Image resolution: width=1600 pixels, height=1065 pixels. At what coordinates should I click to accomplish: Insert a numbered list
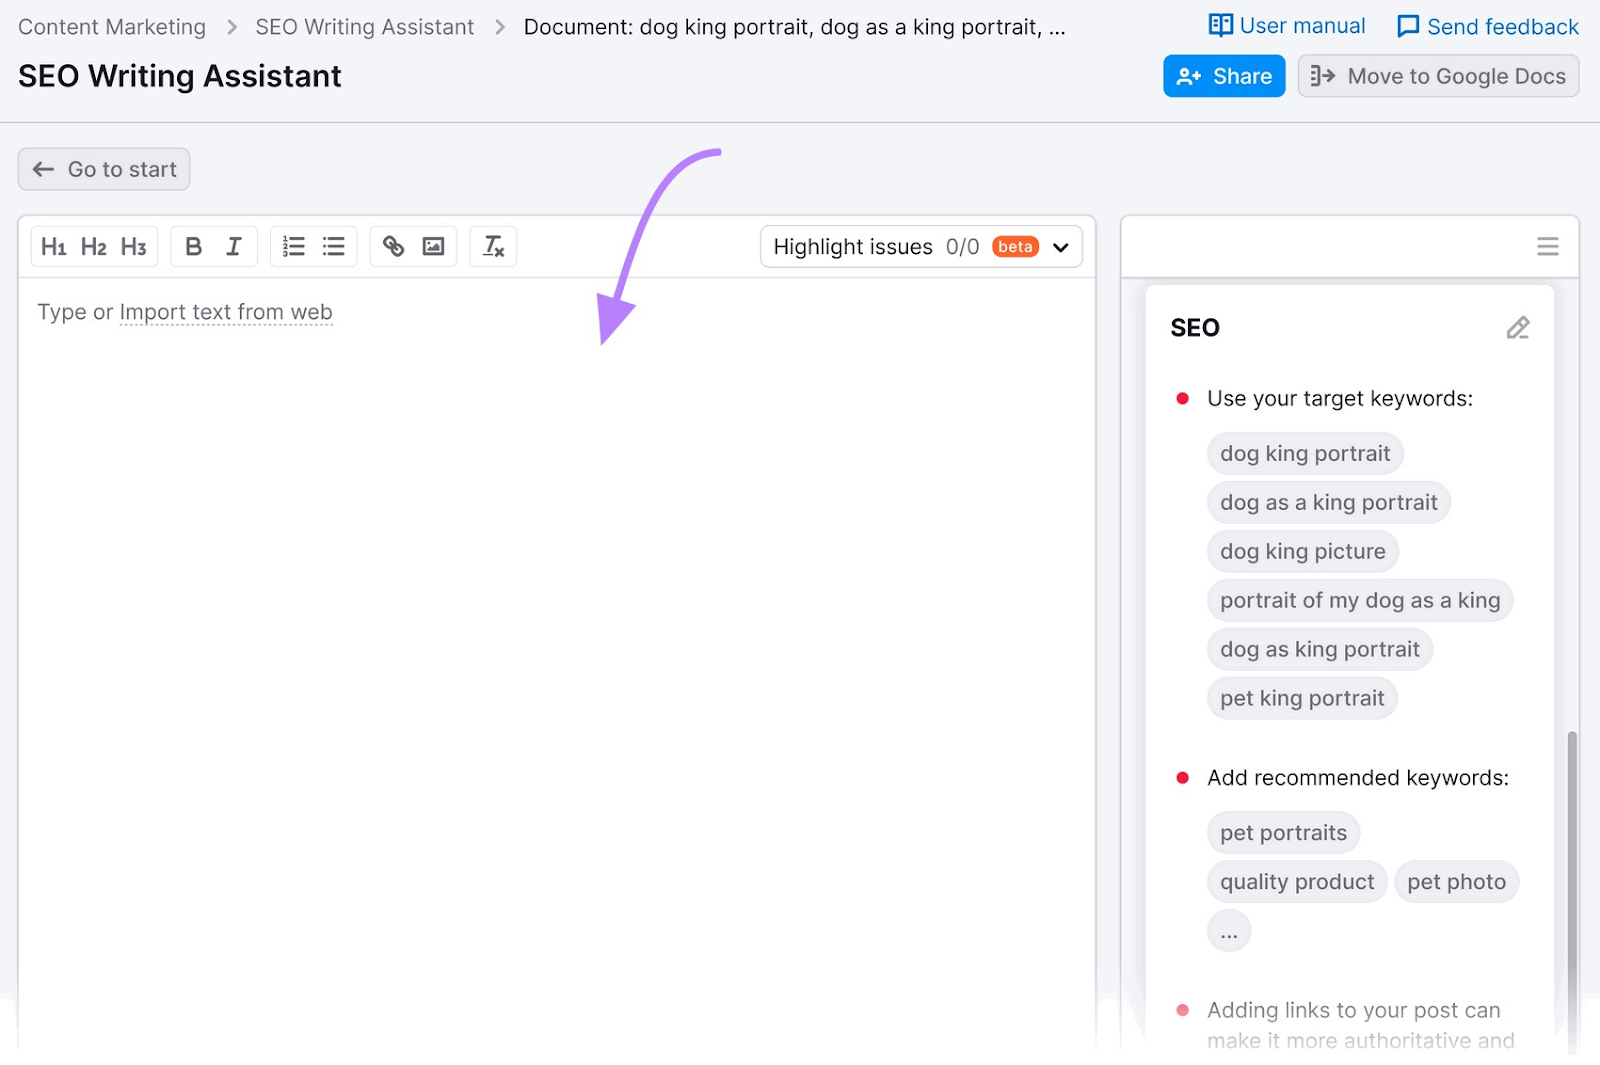coord(292,246)
